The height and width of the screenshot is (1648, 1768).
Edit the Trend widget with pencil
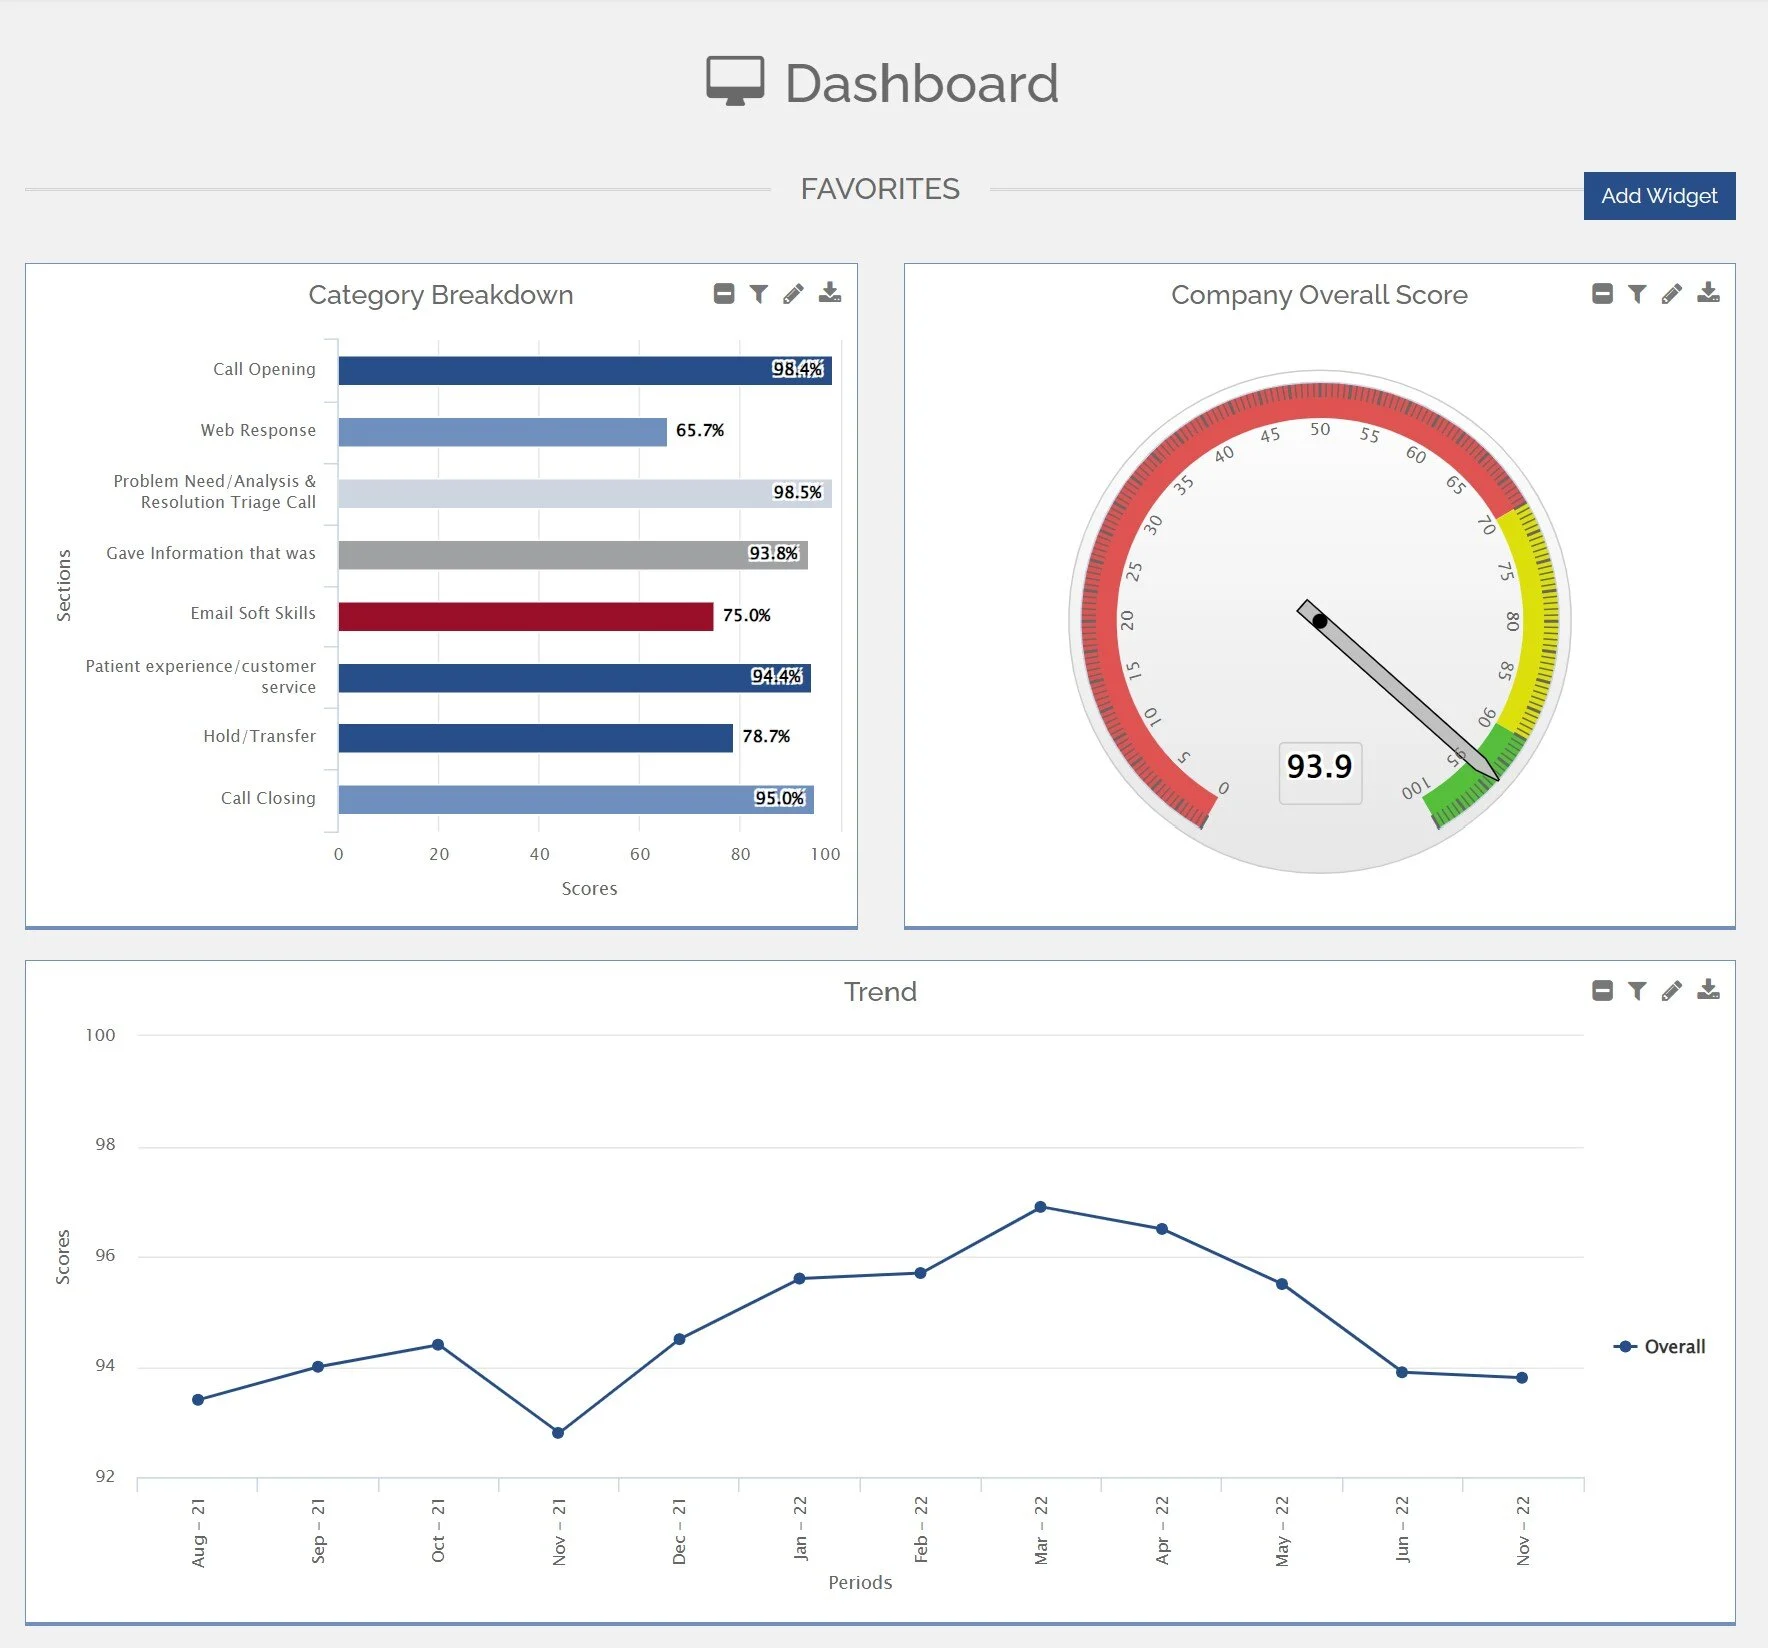coord(1671,990)
